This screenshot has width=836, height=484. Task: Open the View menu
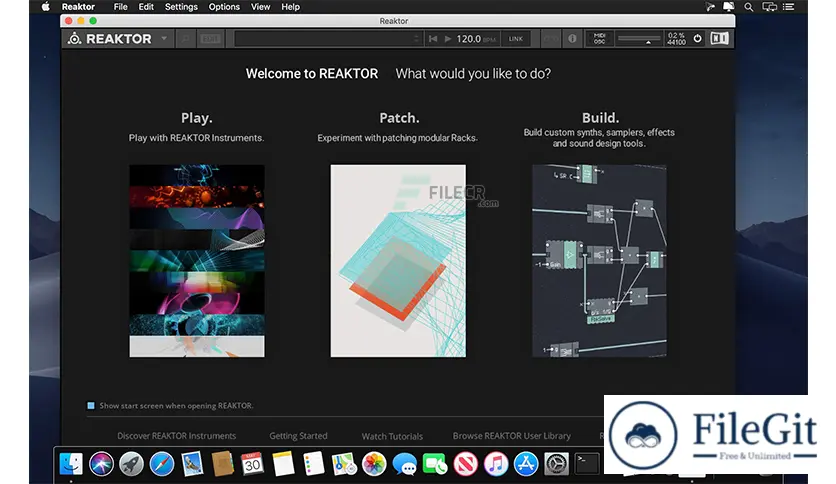click(261, 7)
